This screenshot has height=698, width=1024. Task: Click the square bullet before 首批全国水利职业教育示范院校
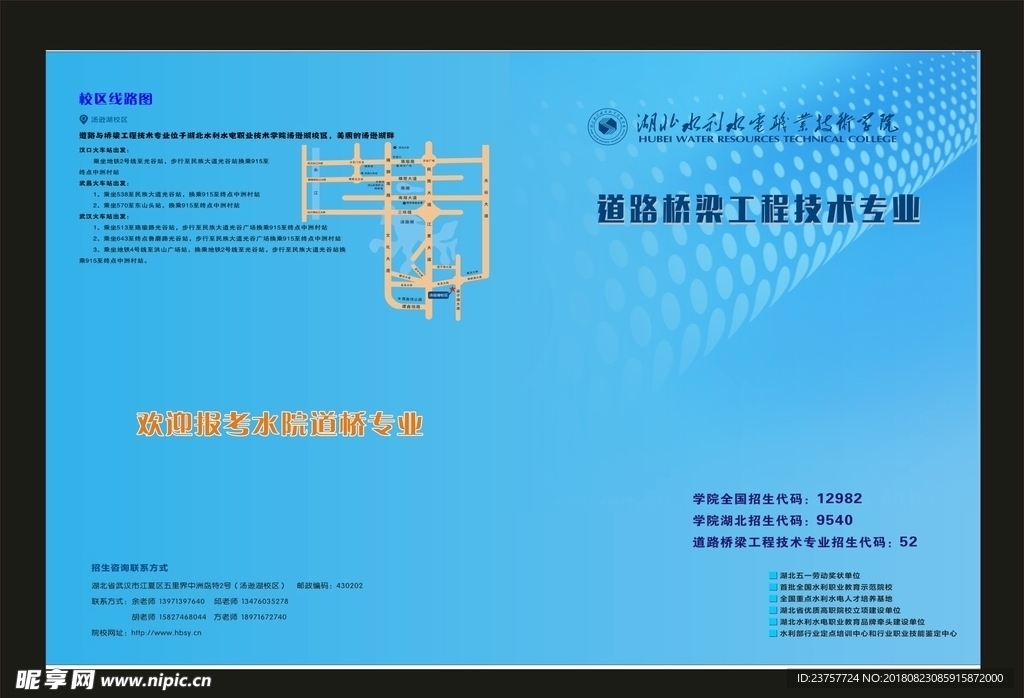773,587
